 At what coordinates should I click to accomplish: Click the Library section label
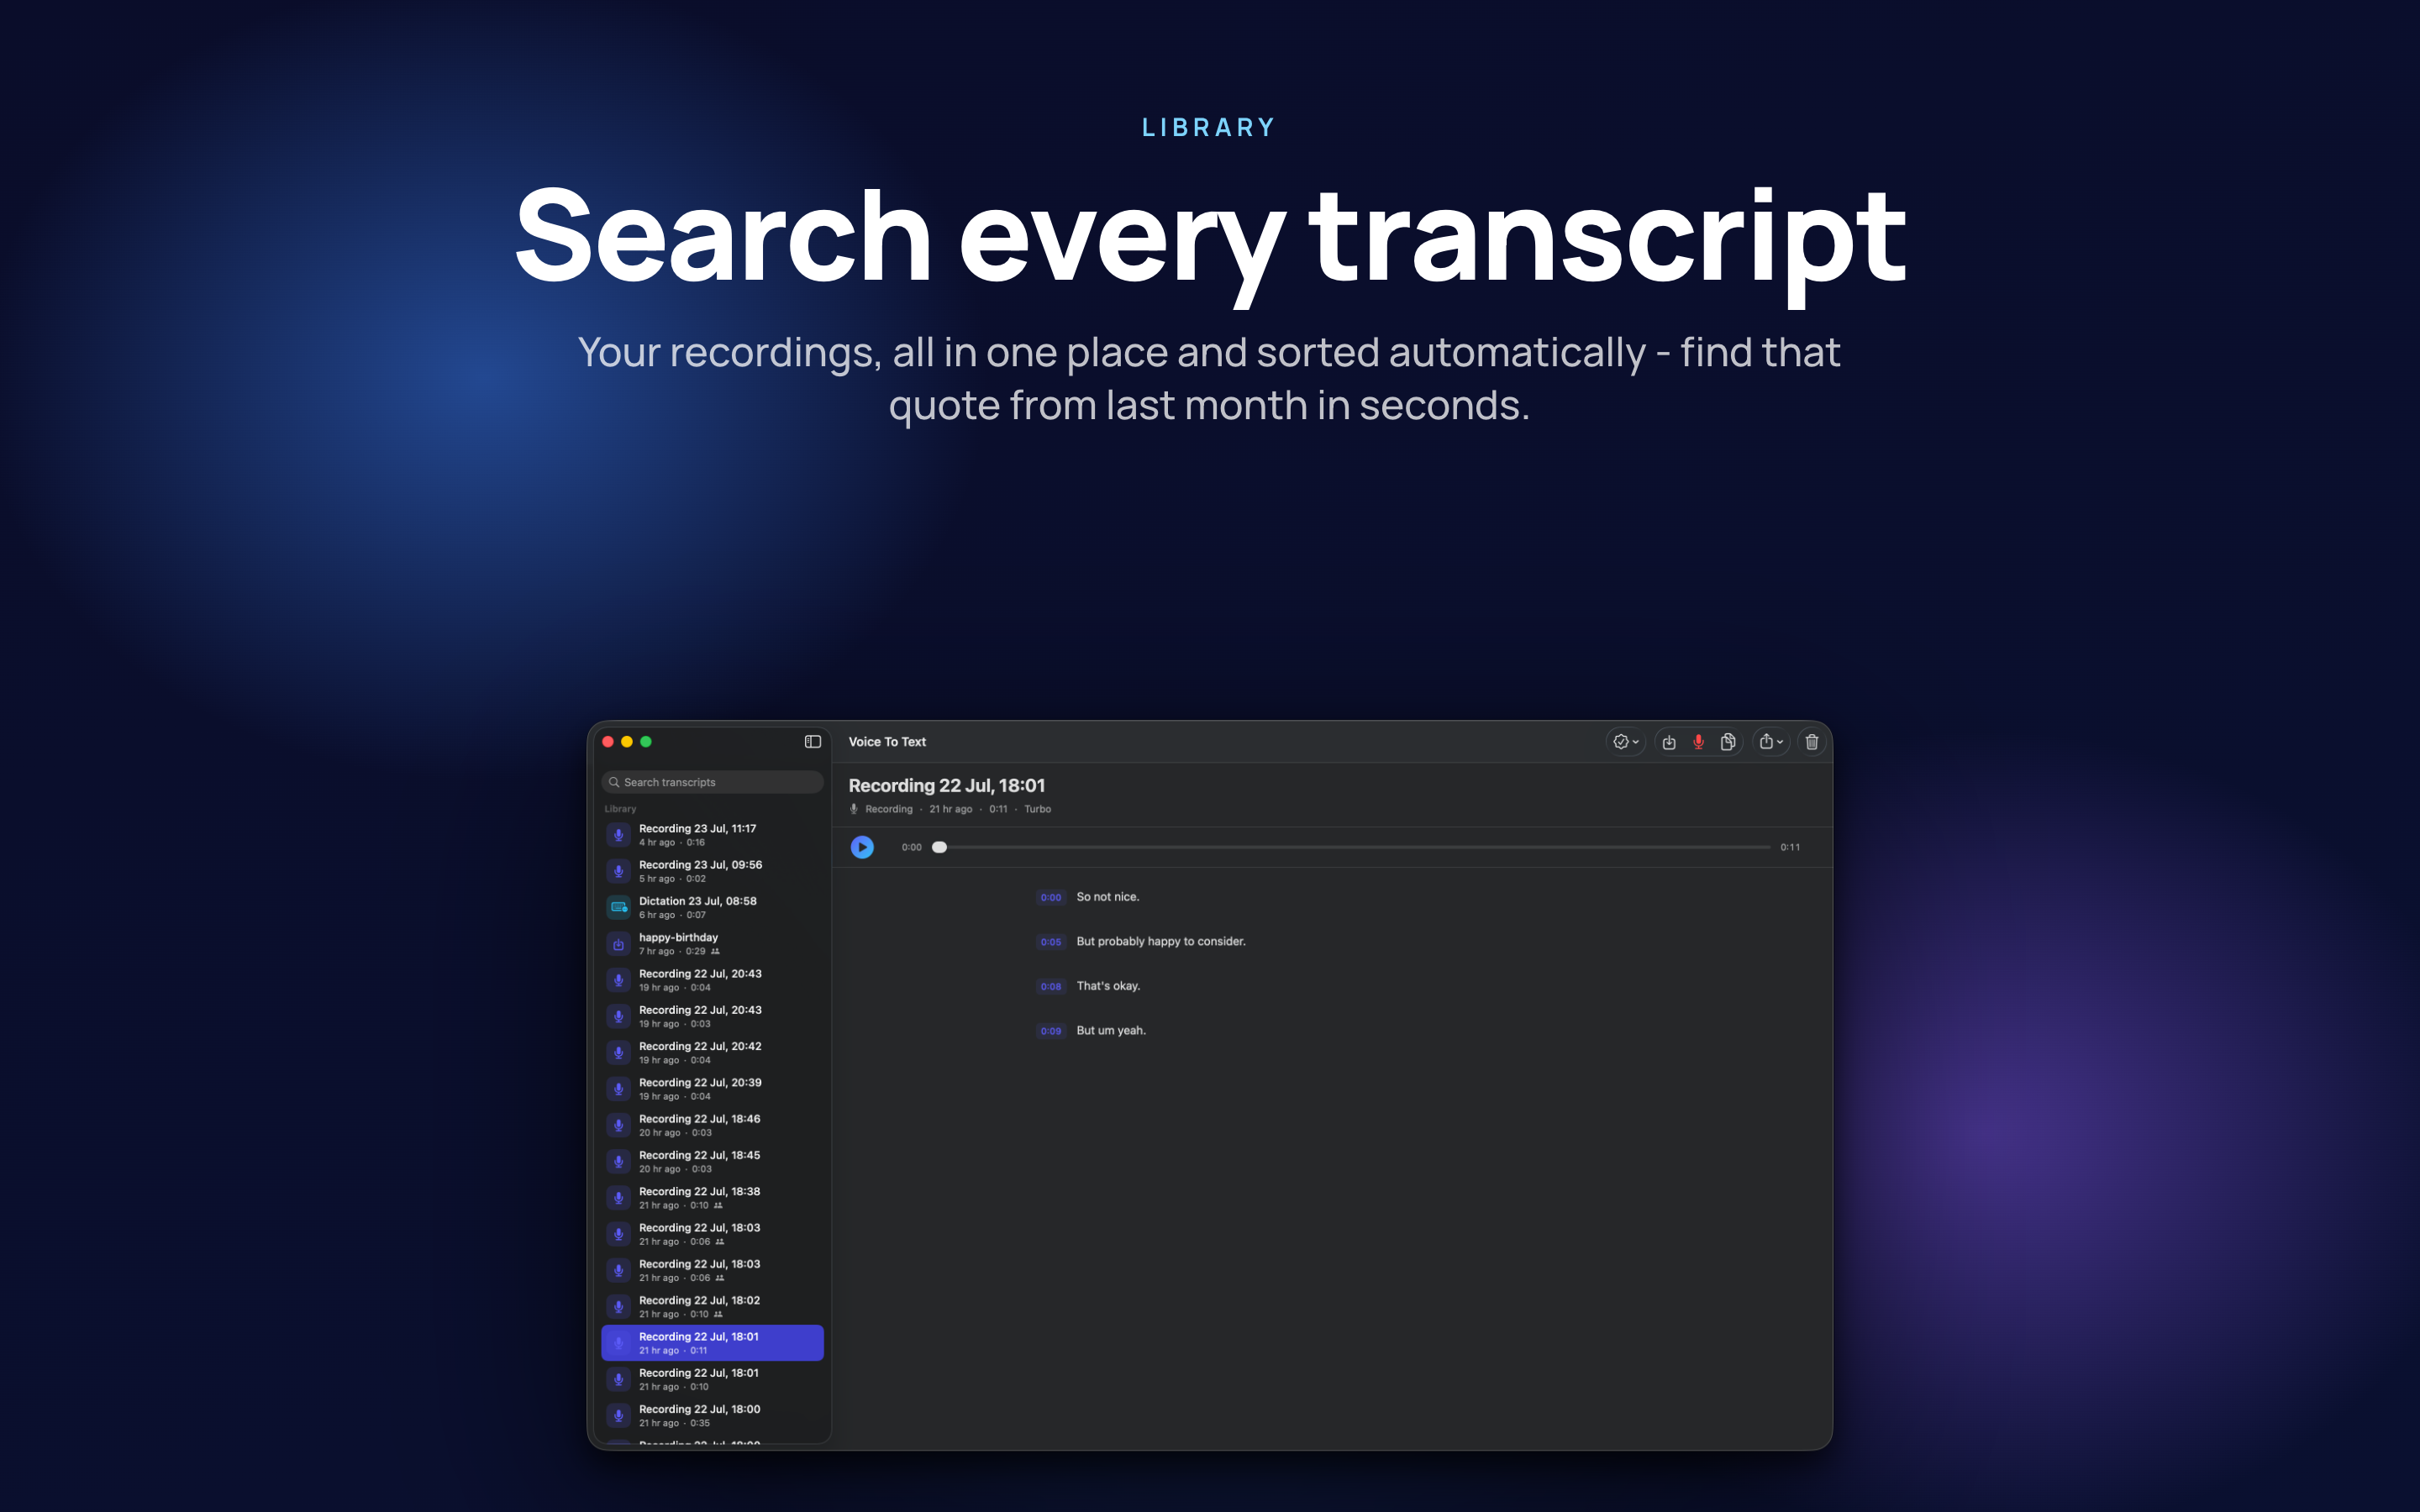tap(620, 809)
